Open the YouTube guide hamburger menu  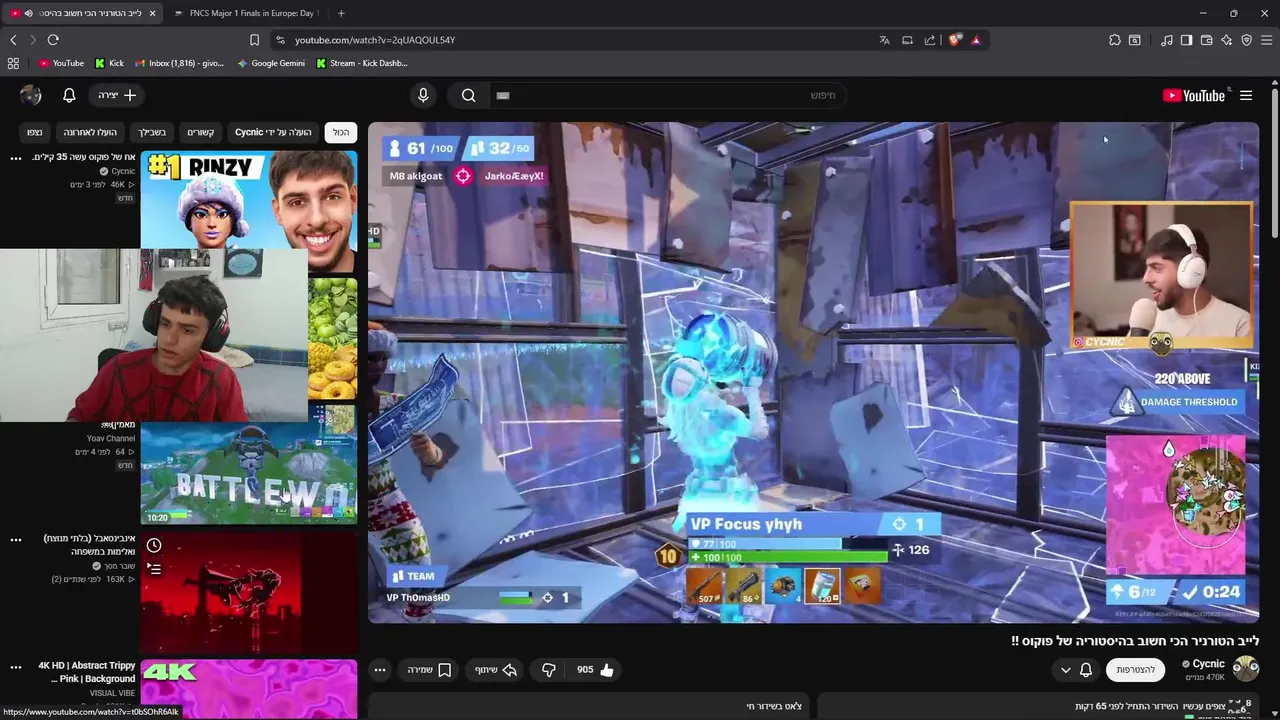(x=1246, y=95)
